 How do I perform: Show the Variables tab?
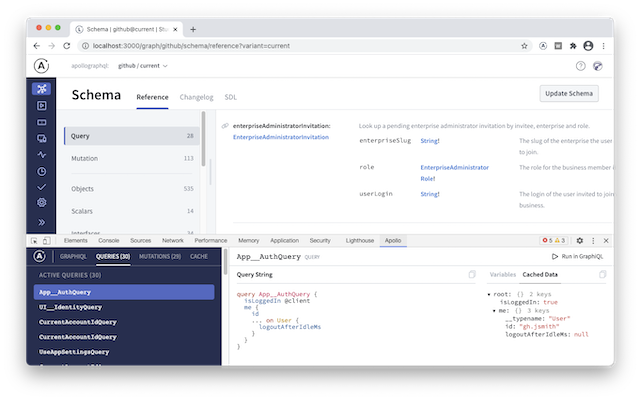tap(502, 275)
